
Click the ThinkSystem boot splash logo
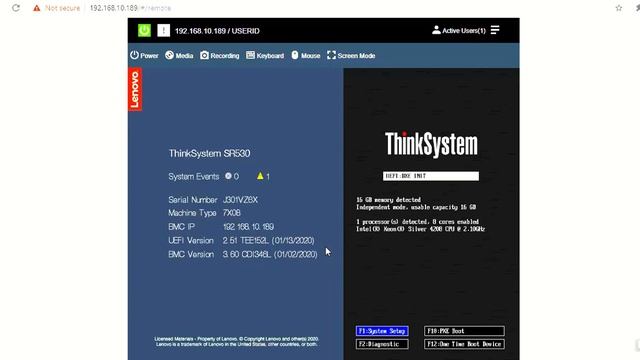(431, 144)
